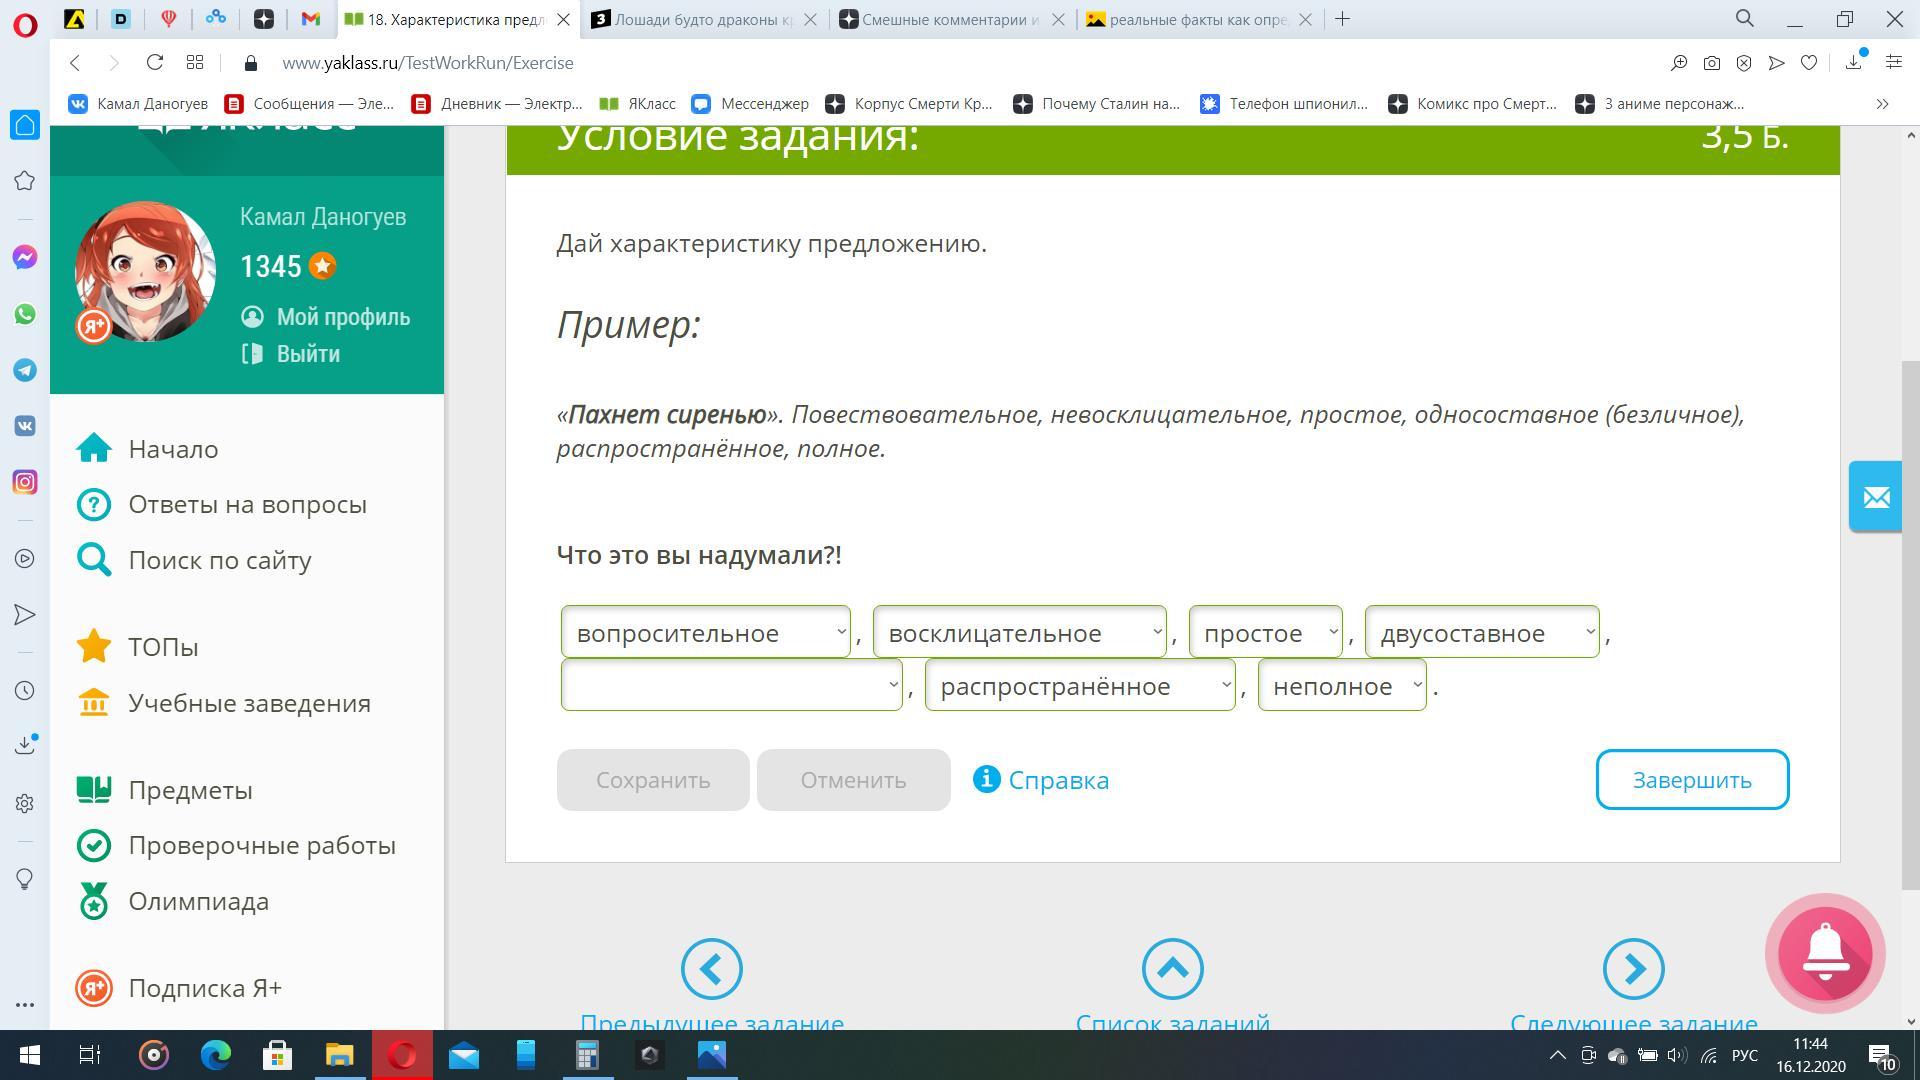Click the heart bookmark icon in address bar
1920x1080 pixels.
pos(1808,63)
